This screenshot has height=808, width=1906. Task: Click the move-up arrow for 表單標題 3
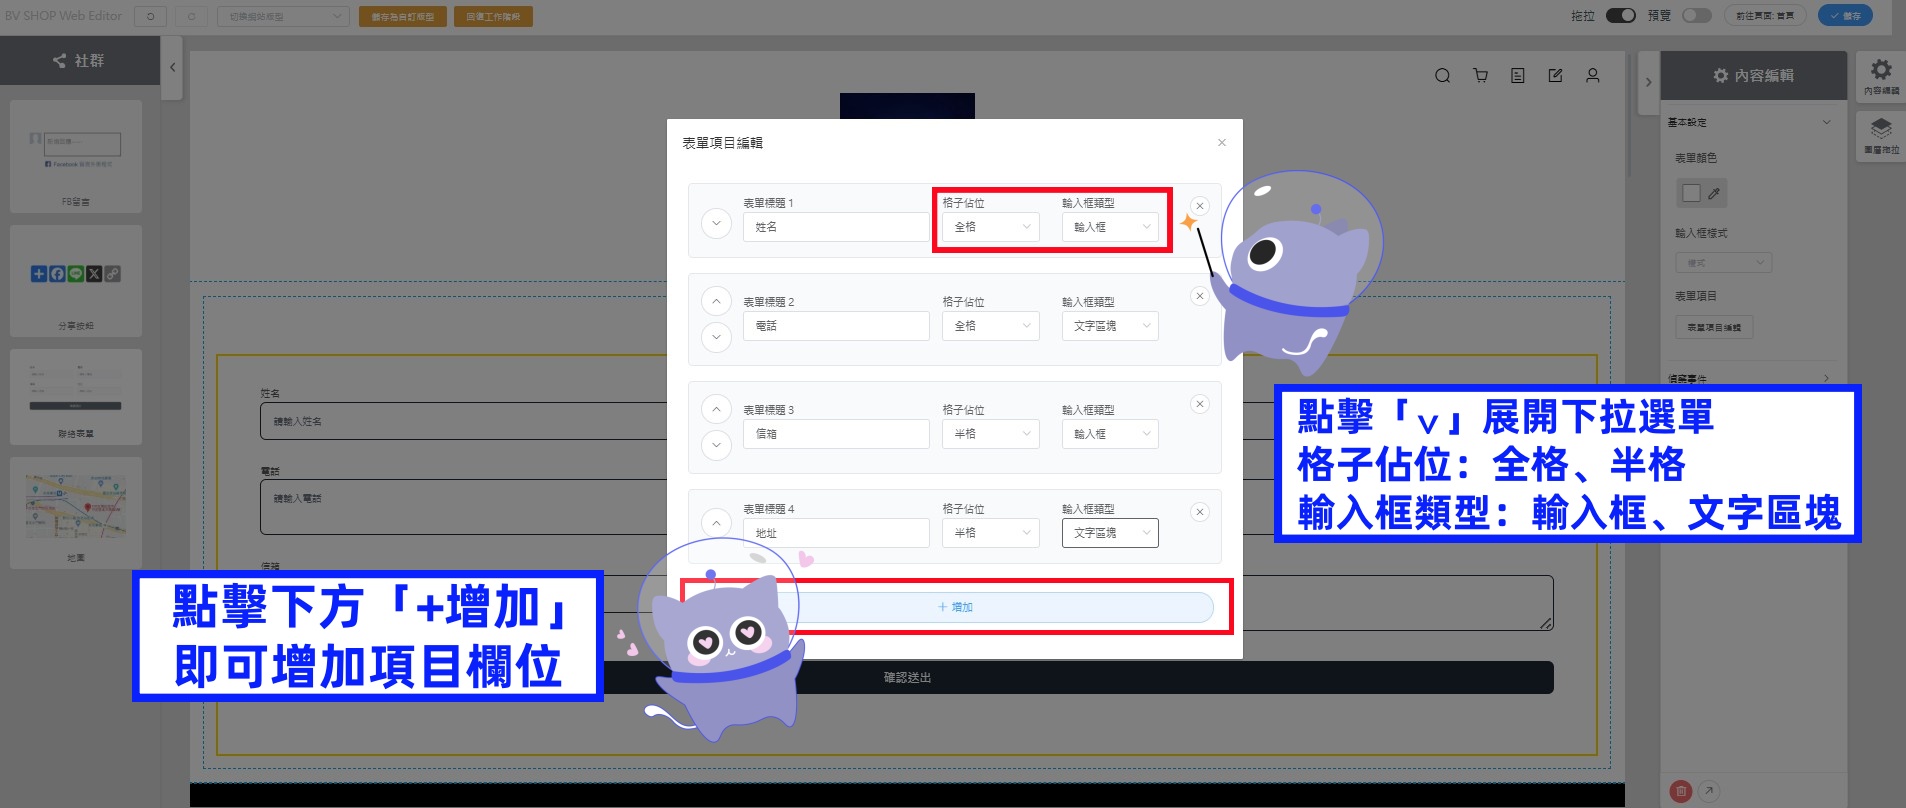(716, 409)
